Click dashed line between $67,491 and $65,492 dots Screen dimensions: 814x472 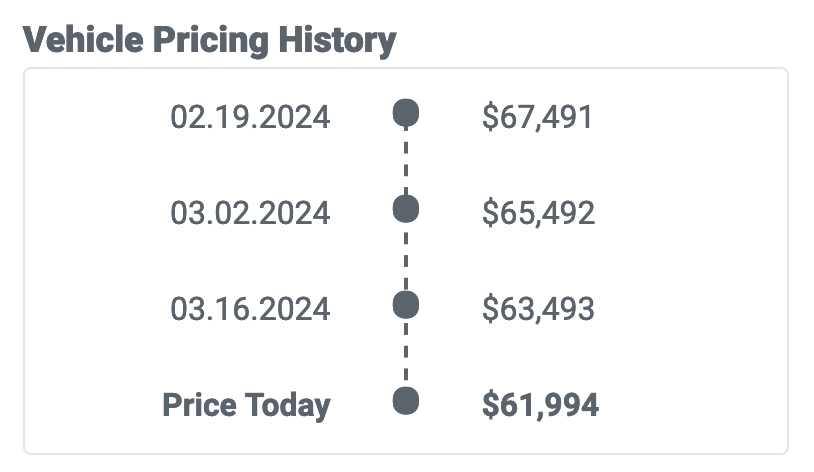click(405, 161)
